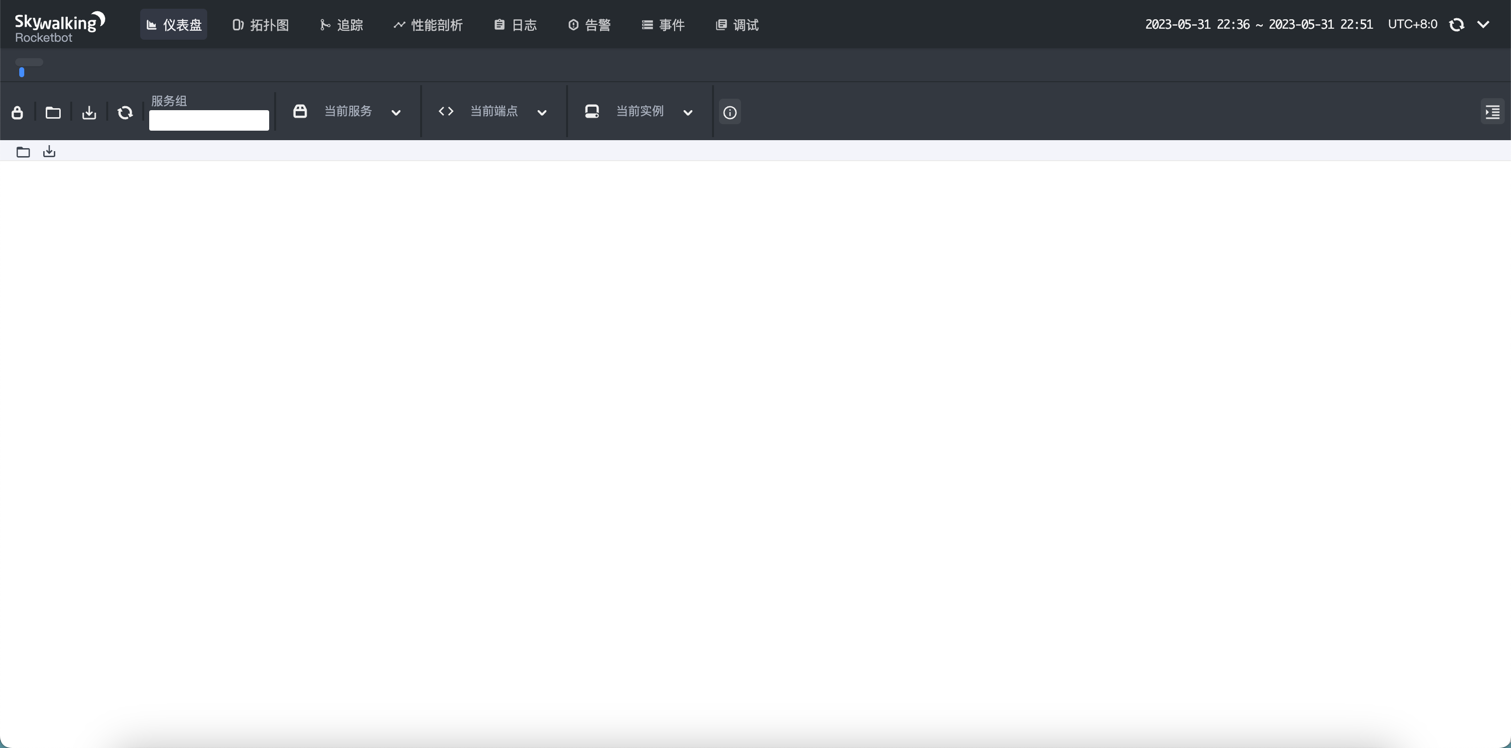1511x748 pixels.
Task: Switch to the 拓扑图 topology tab
Action: point(261,25)
